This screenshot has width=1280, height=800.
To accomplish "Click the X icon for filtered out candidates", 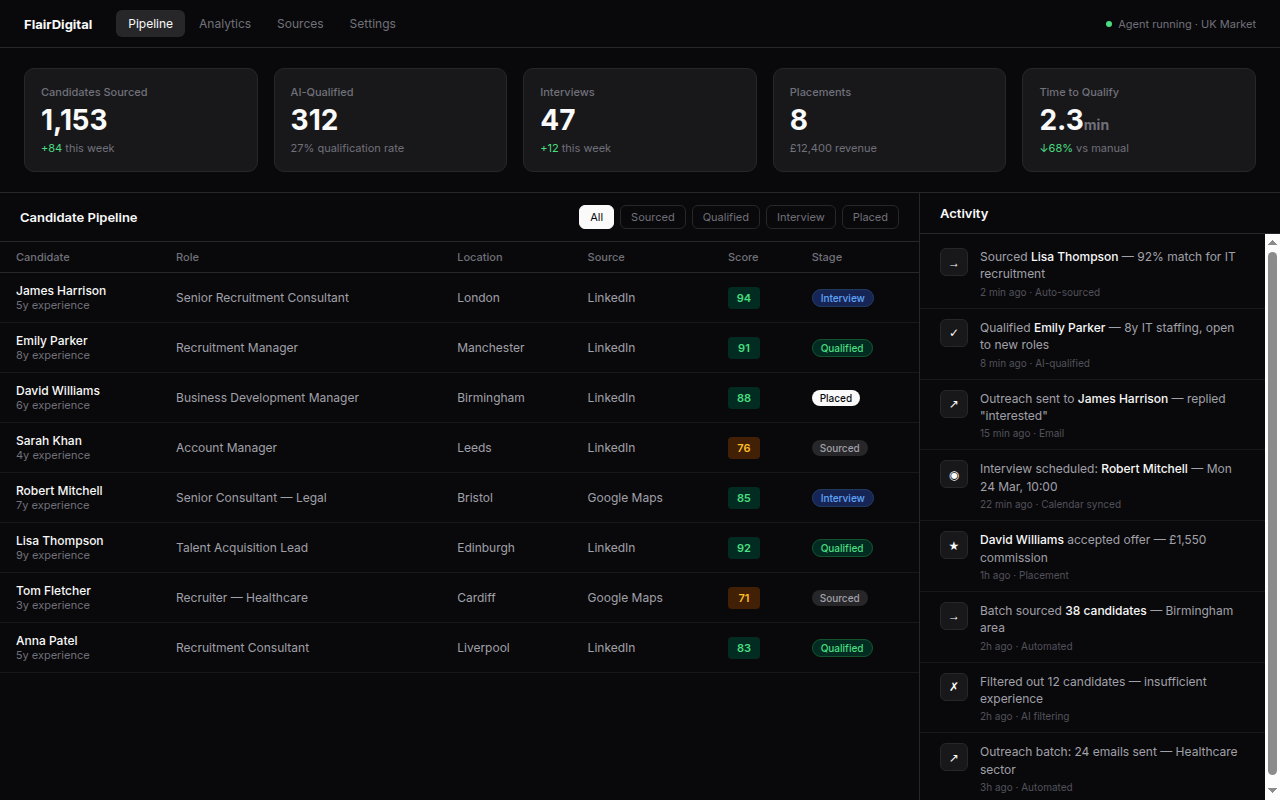I will (953, 687).
